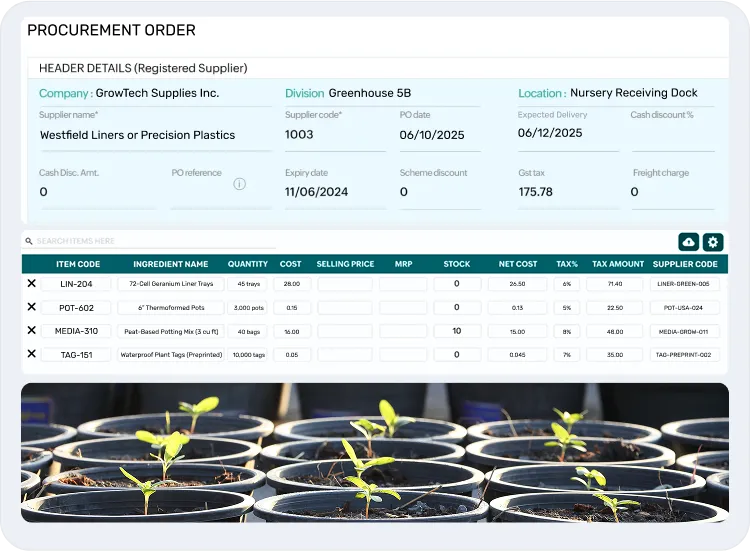Click the cloud upload icon button
The width and height of the screenshot is (750, 551).
click(x=688, y=242)
